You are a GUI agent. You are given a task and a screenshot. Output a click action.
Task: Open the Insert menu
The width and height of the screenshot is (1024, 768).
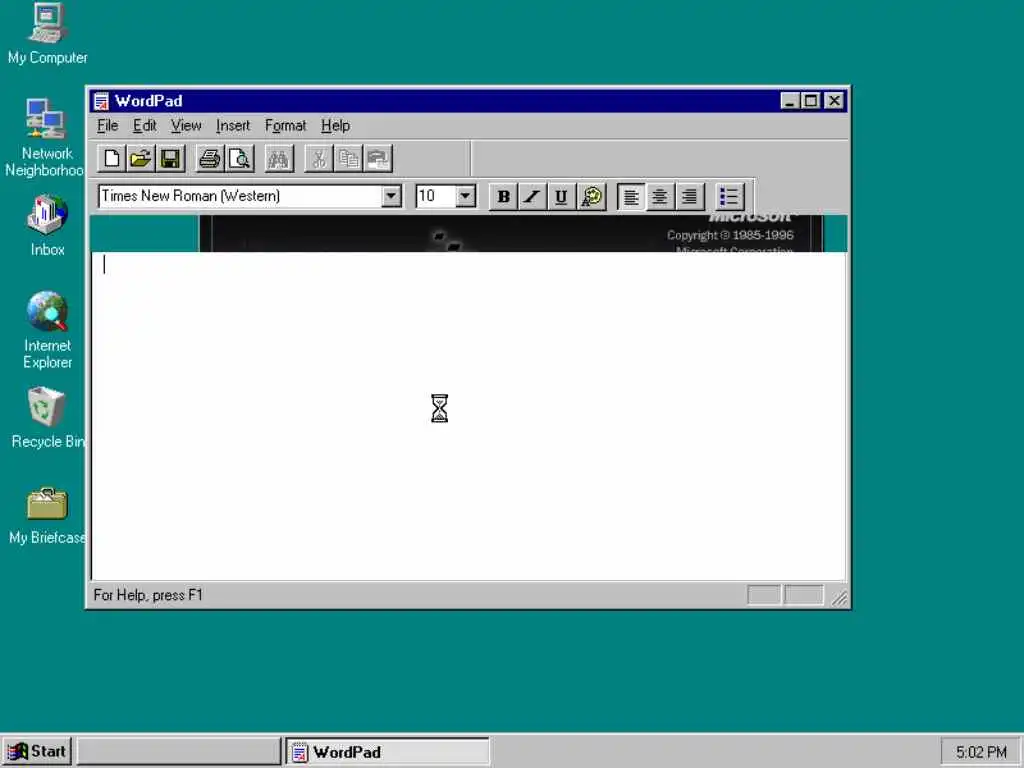coord(233,125)
